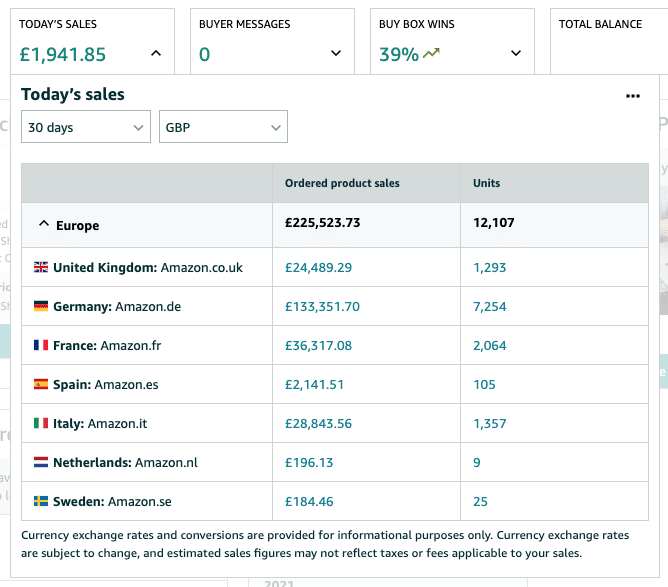Click the Today's Sales amount £1,941.85

63,55
